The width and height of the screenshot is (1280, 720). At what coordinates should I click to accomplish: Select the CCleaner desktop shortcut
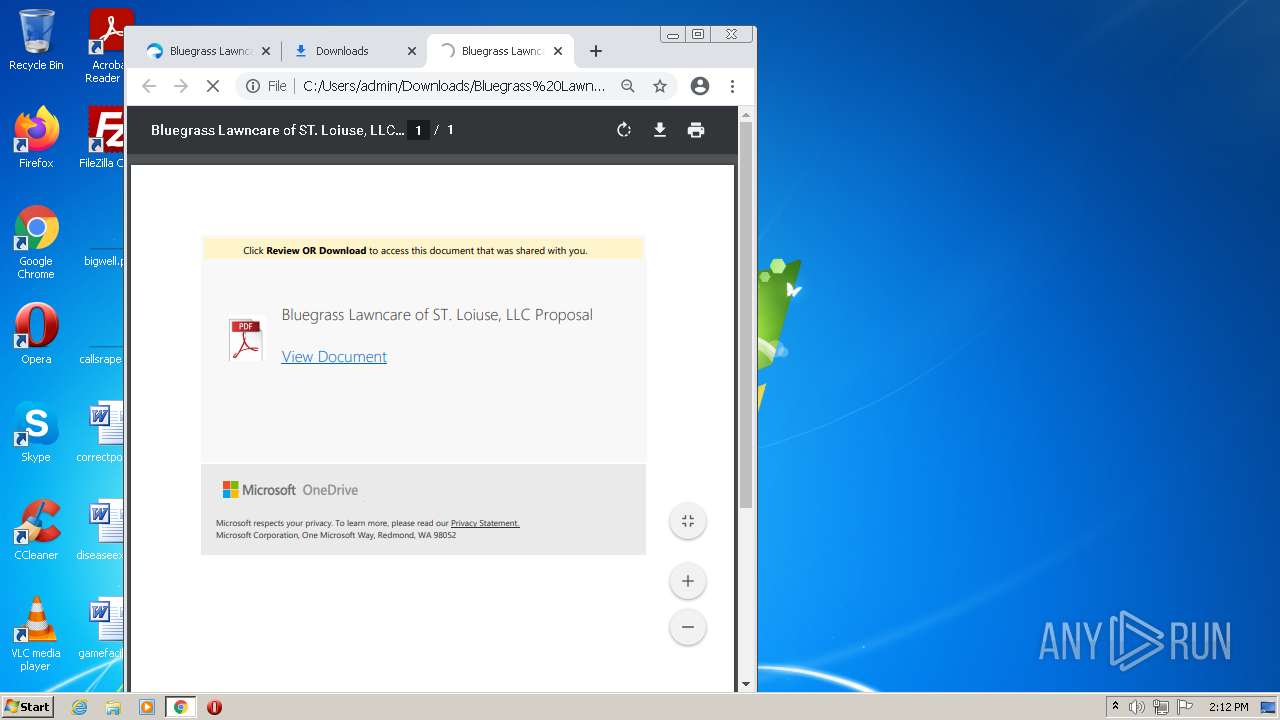click(36, 530)
